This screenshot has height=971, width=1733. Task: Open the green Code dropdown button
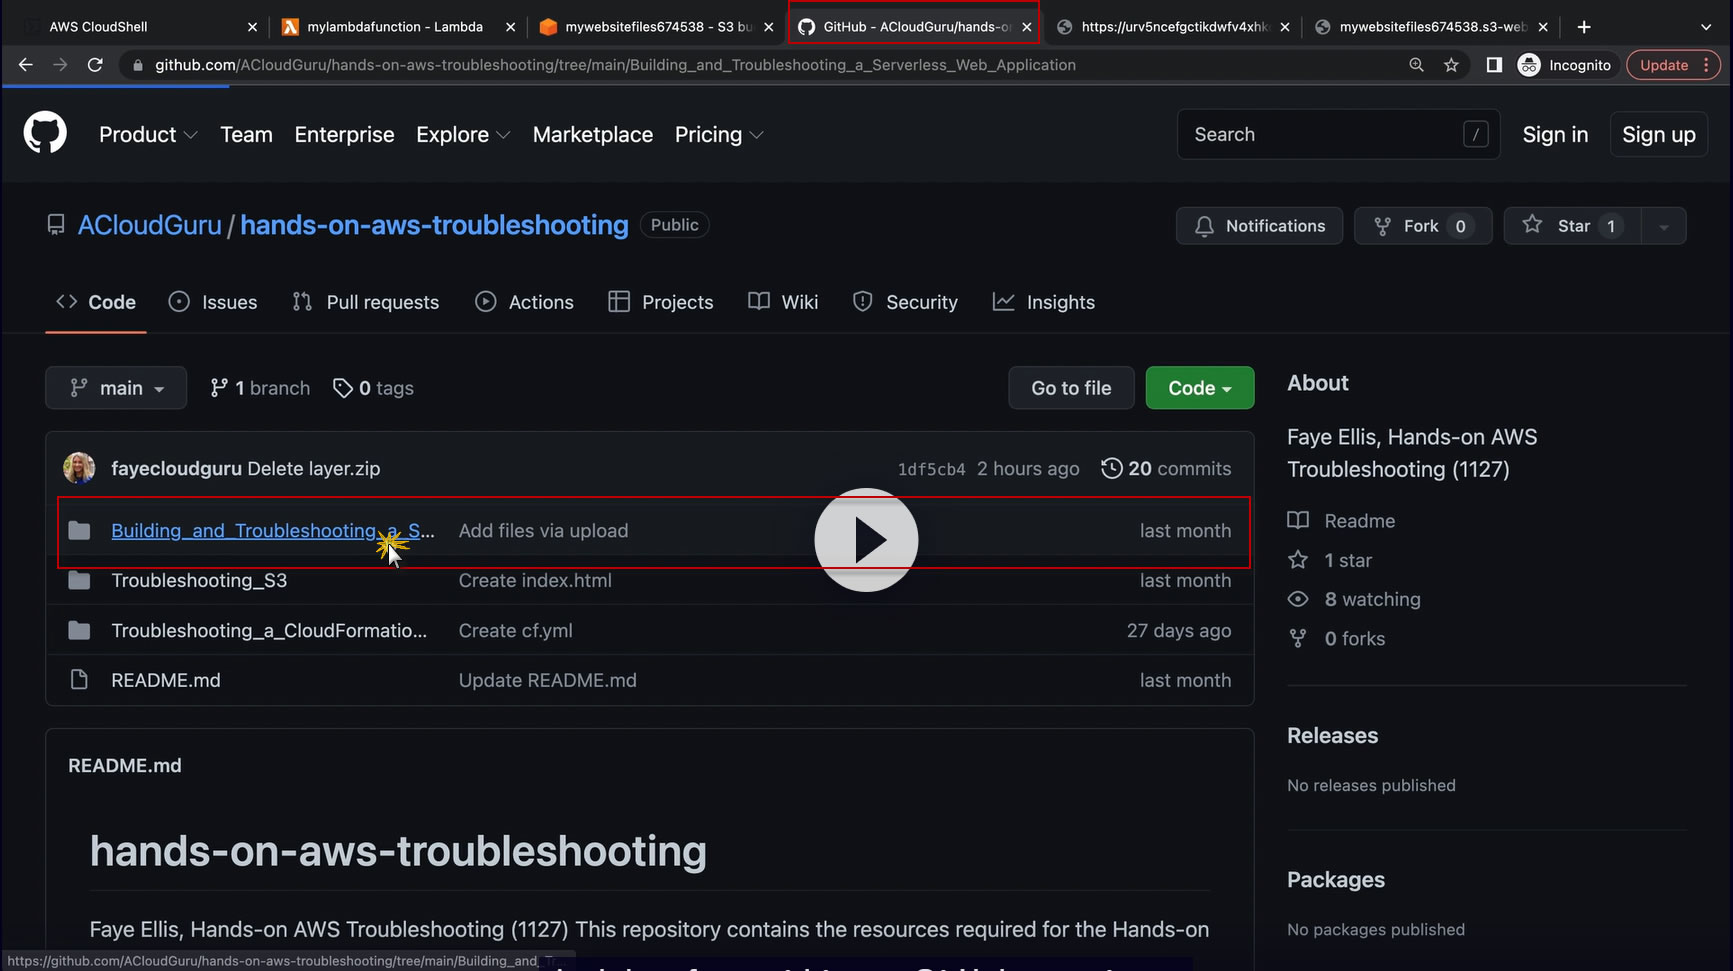[x=1200, y=388]
